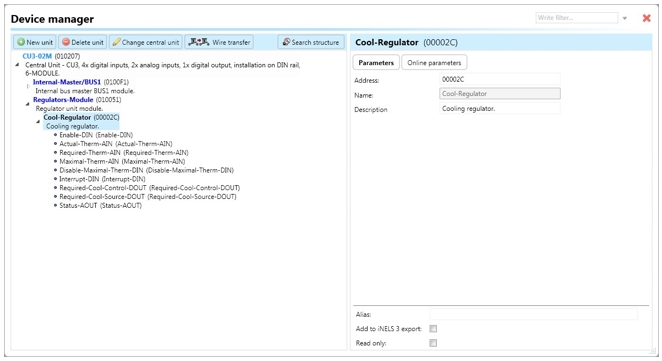Screen dimensions: 662x361
Task: Click the red Delete unit icon
Action: (x=66, y=42)
